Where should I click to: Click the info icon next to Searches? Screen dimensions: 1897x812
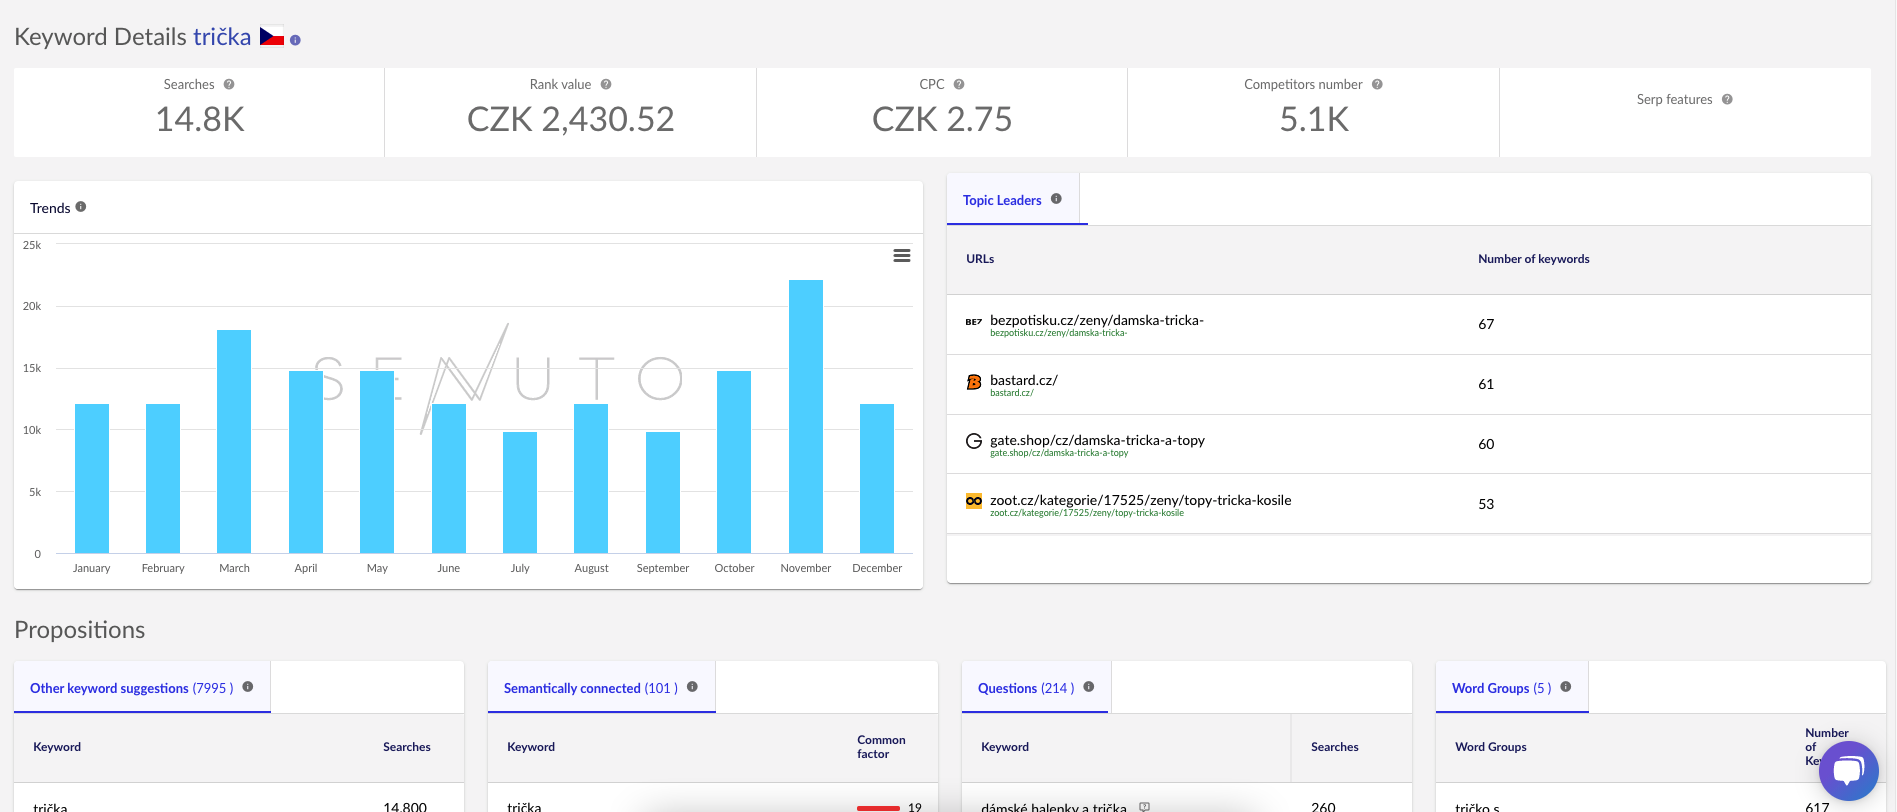(229, 85)
